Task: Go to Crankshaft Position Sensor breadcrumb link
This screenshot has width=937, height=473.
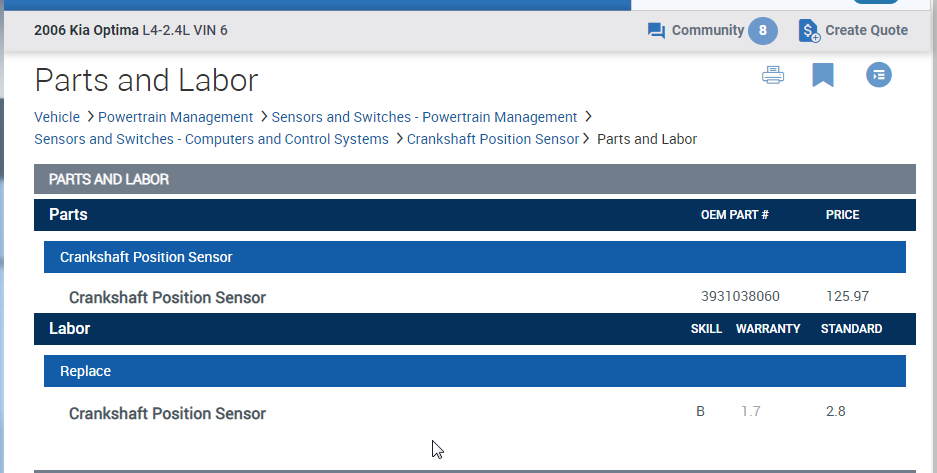Action: coord(492,139)
